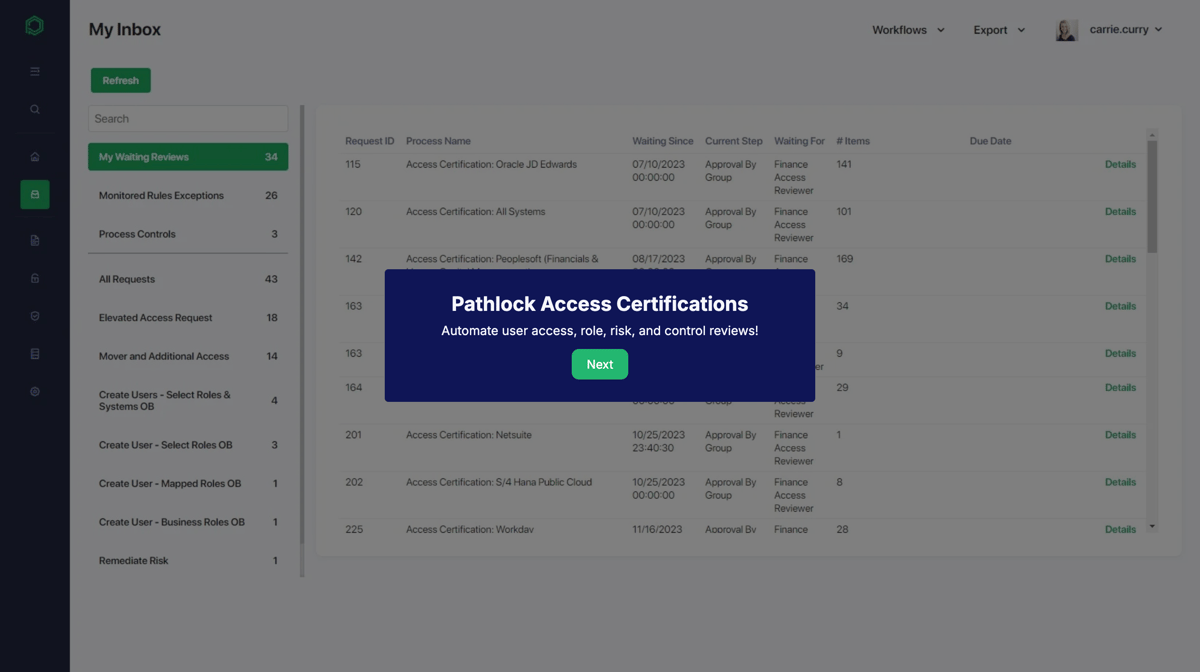Select Monitored Rules Exceptions category
1200x672 pixels.
click(188, 196)
